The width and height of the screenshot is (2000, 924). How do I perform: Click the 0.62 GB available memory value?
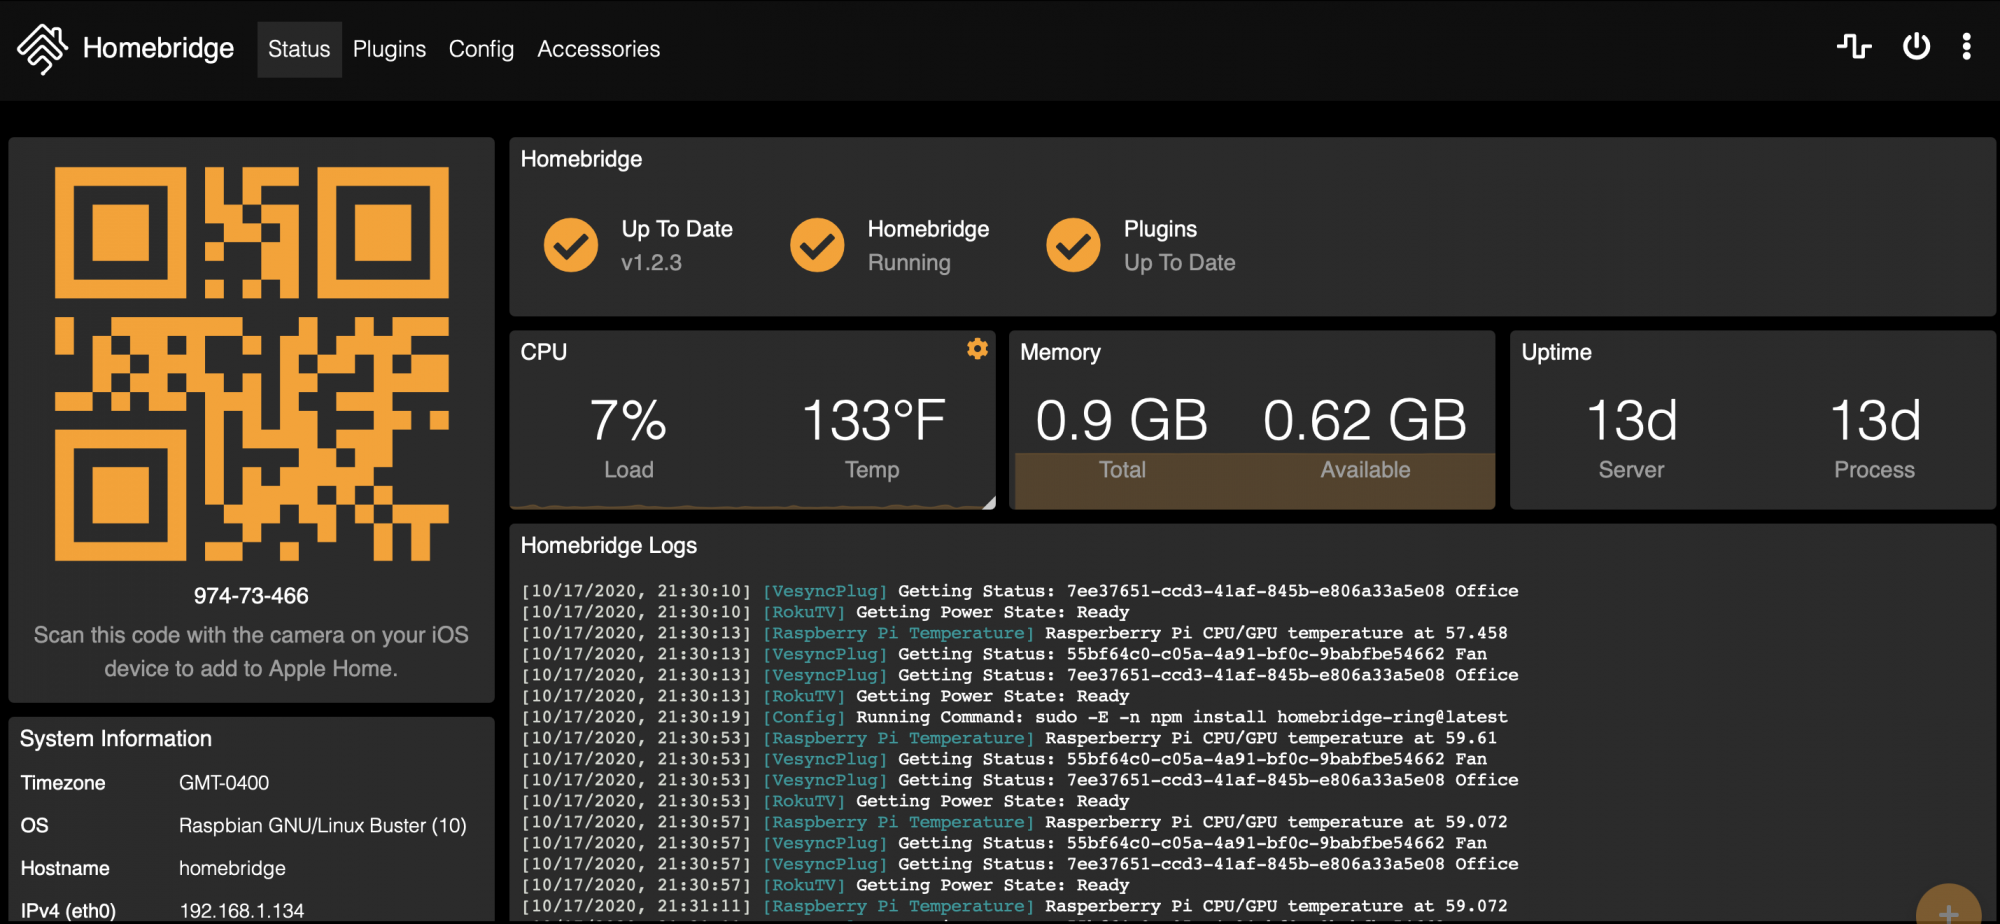pyautogui.click(x=1365, y=420)
